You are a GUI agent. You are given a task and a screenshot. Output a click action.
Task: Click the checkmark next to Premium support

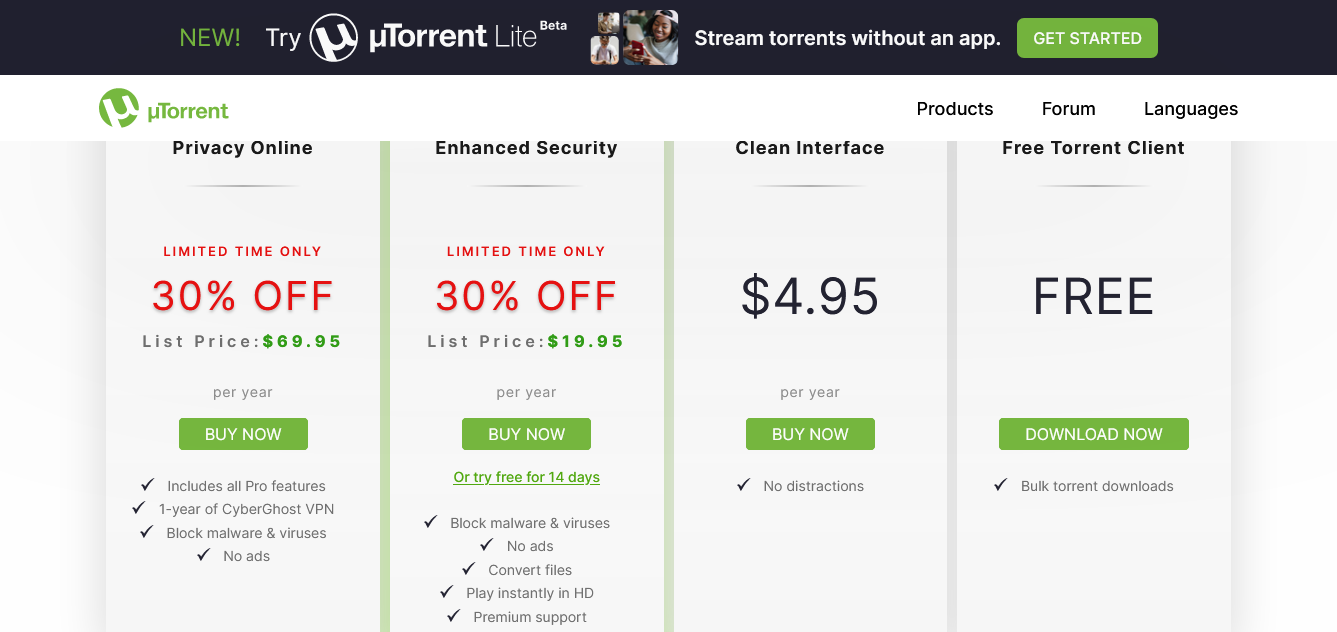point(453,616)
